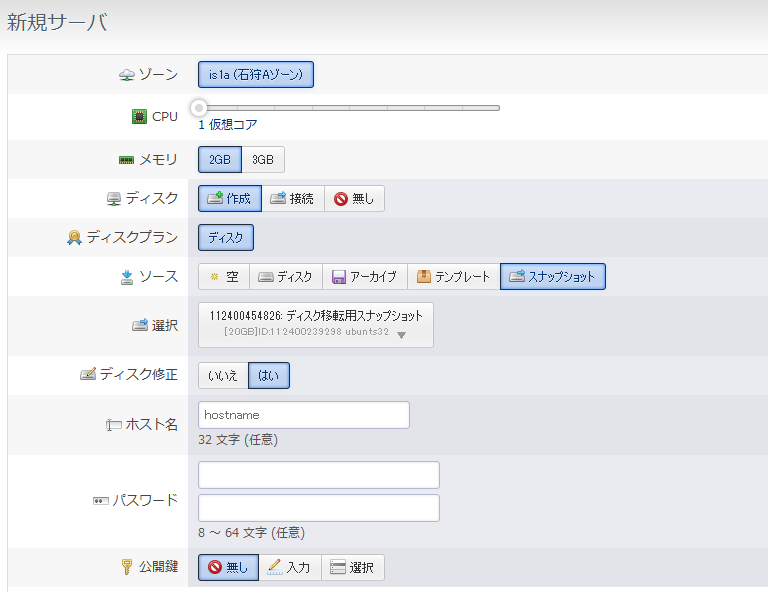Click the is1a (石狩Aゾーン) zone button
768x592 pixels.
coord(256,74)
